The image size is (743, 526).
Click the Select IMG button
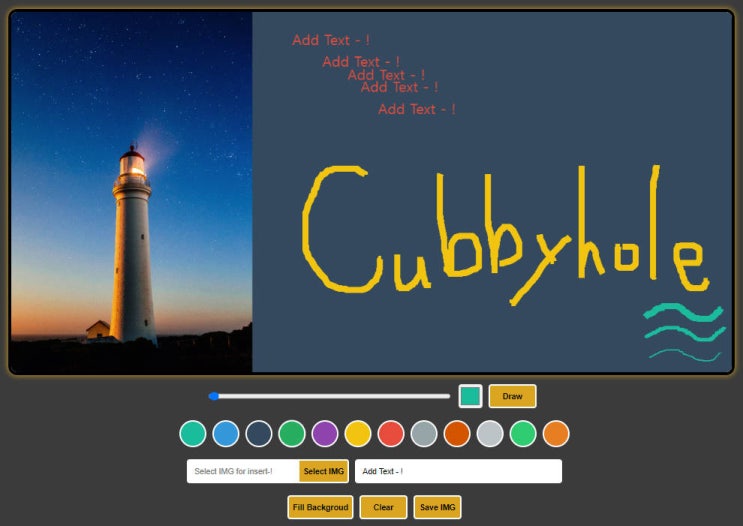point(324,471)
